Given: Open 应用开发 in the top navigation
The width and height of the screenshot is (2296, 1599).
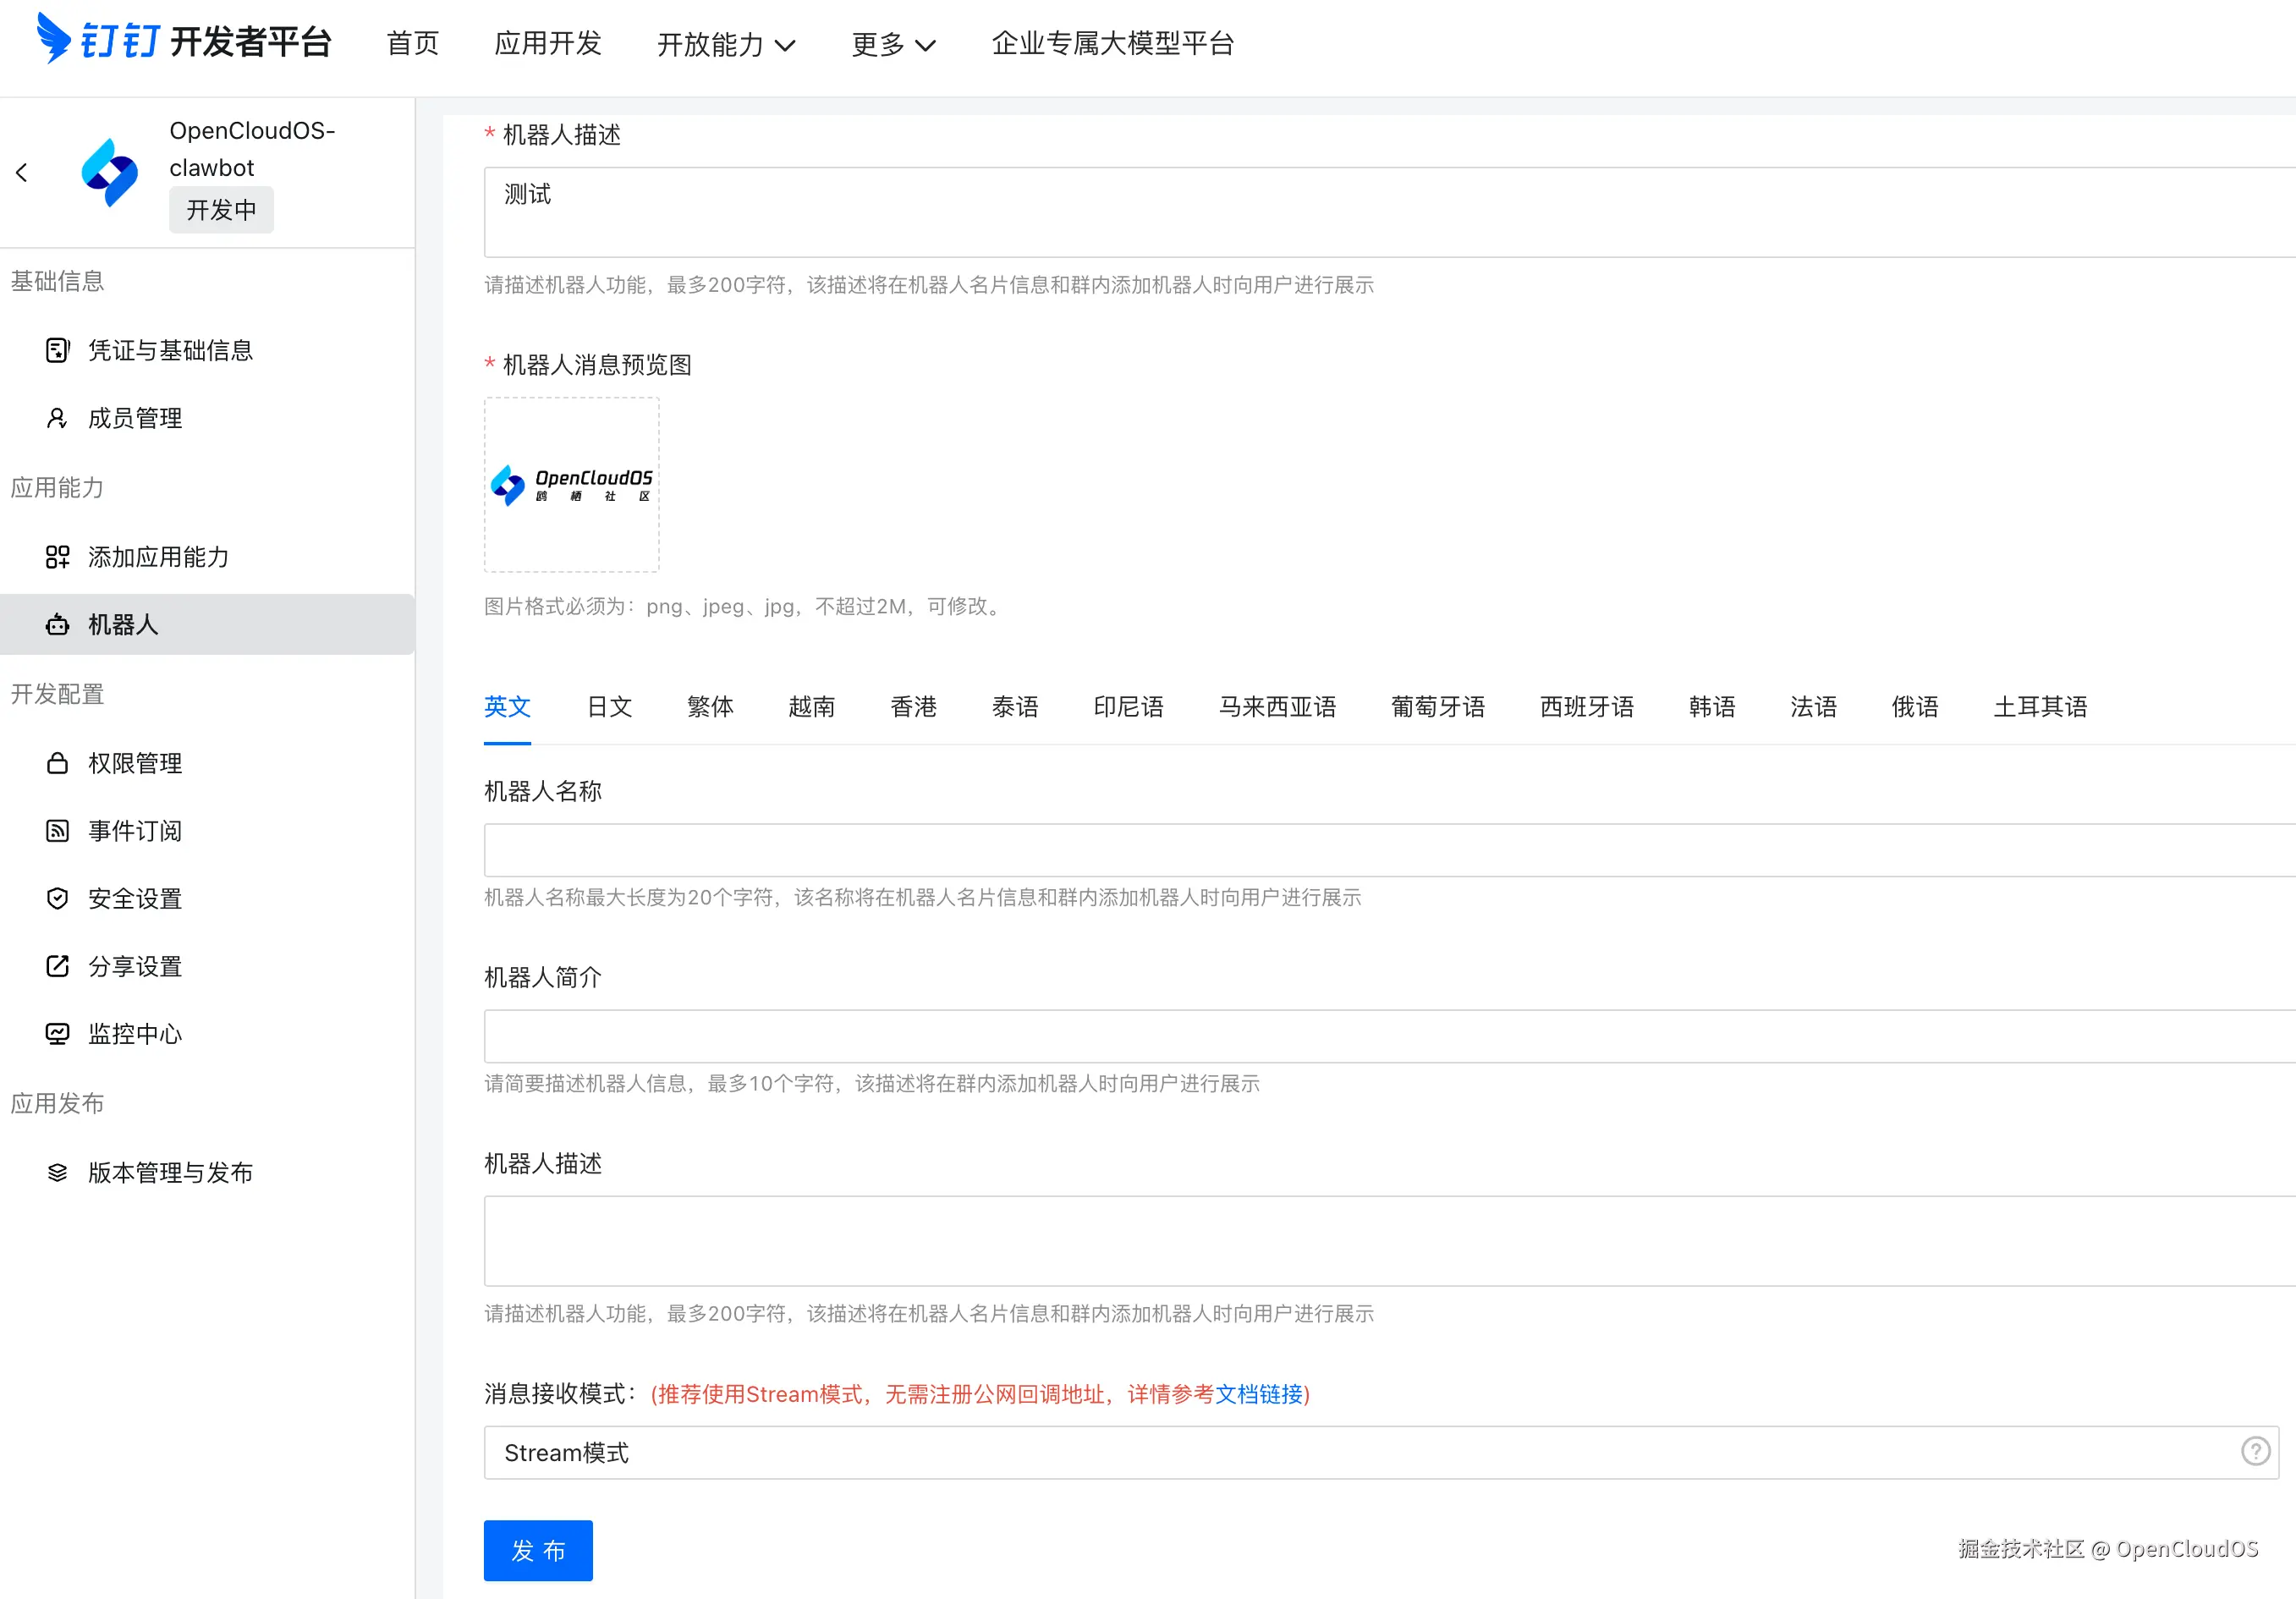Looking at the screenshot, I should [548, 43].
